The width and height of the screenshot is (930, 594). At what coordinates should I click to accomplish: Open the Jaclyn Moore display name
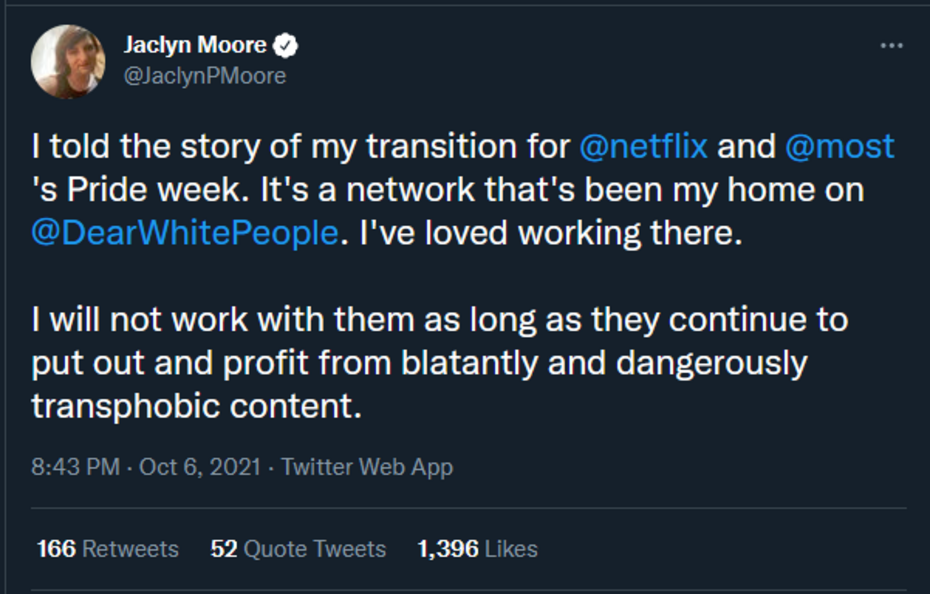coord(195,46)
